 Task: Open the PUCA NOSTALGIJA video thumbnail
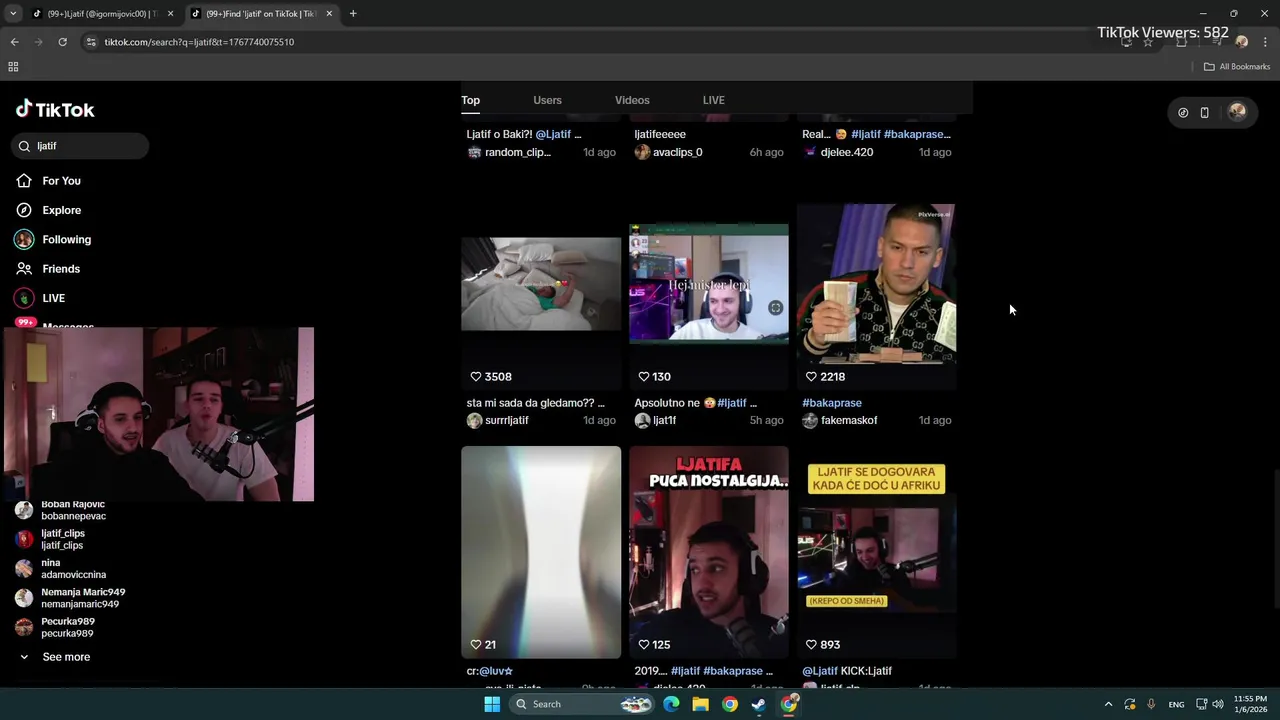coord(709,552)
